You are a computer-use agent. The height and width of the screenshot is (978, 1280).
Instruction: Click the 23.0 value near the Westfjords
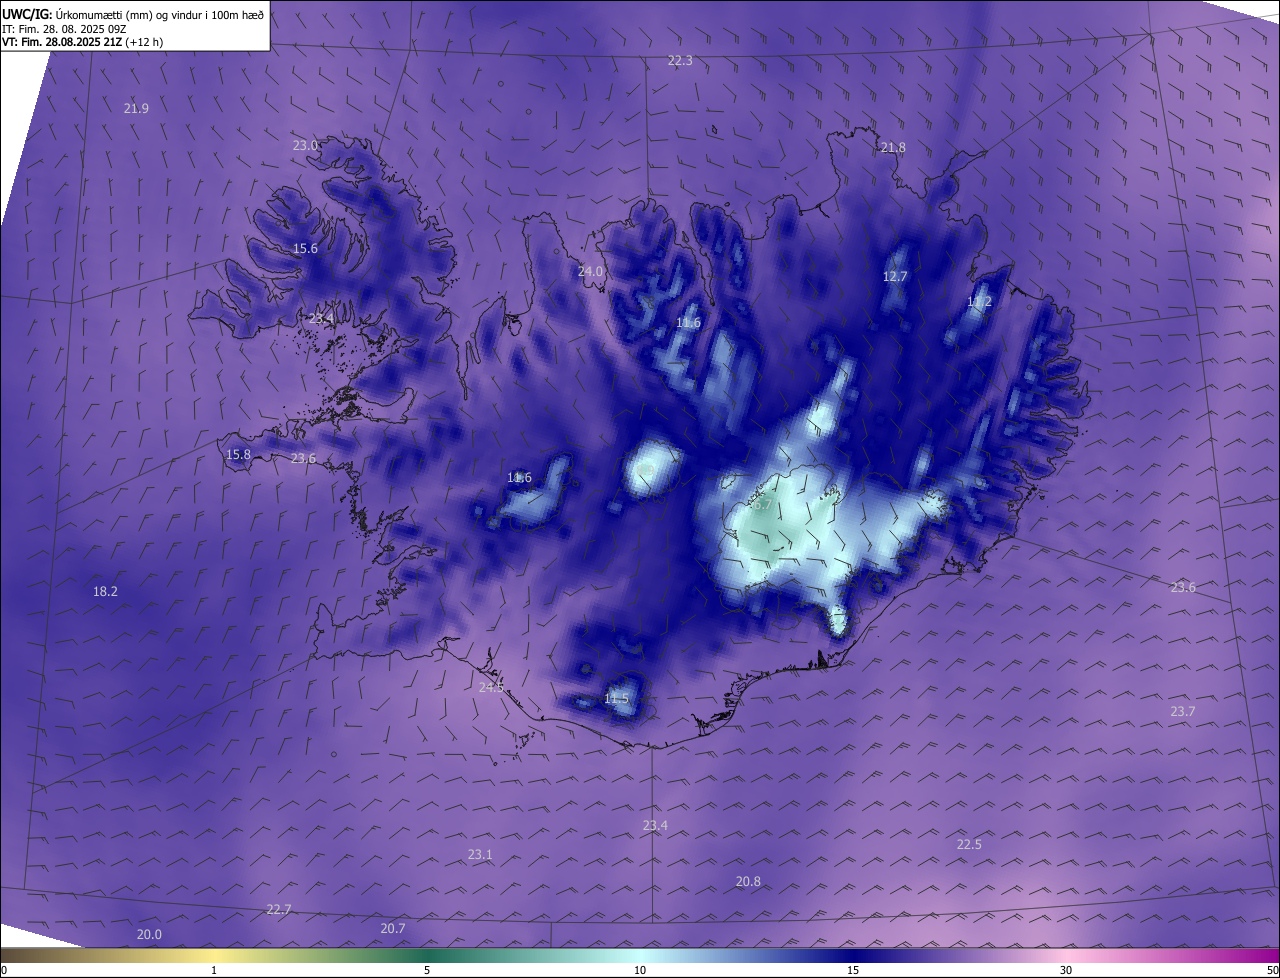coord(305,146)
